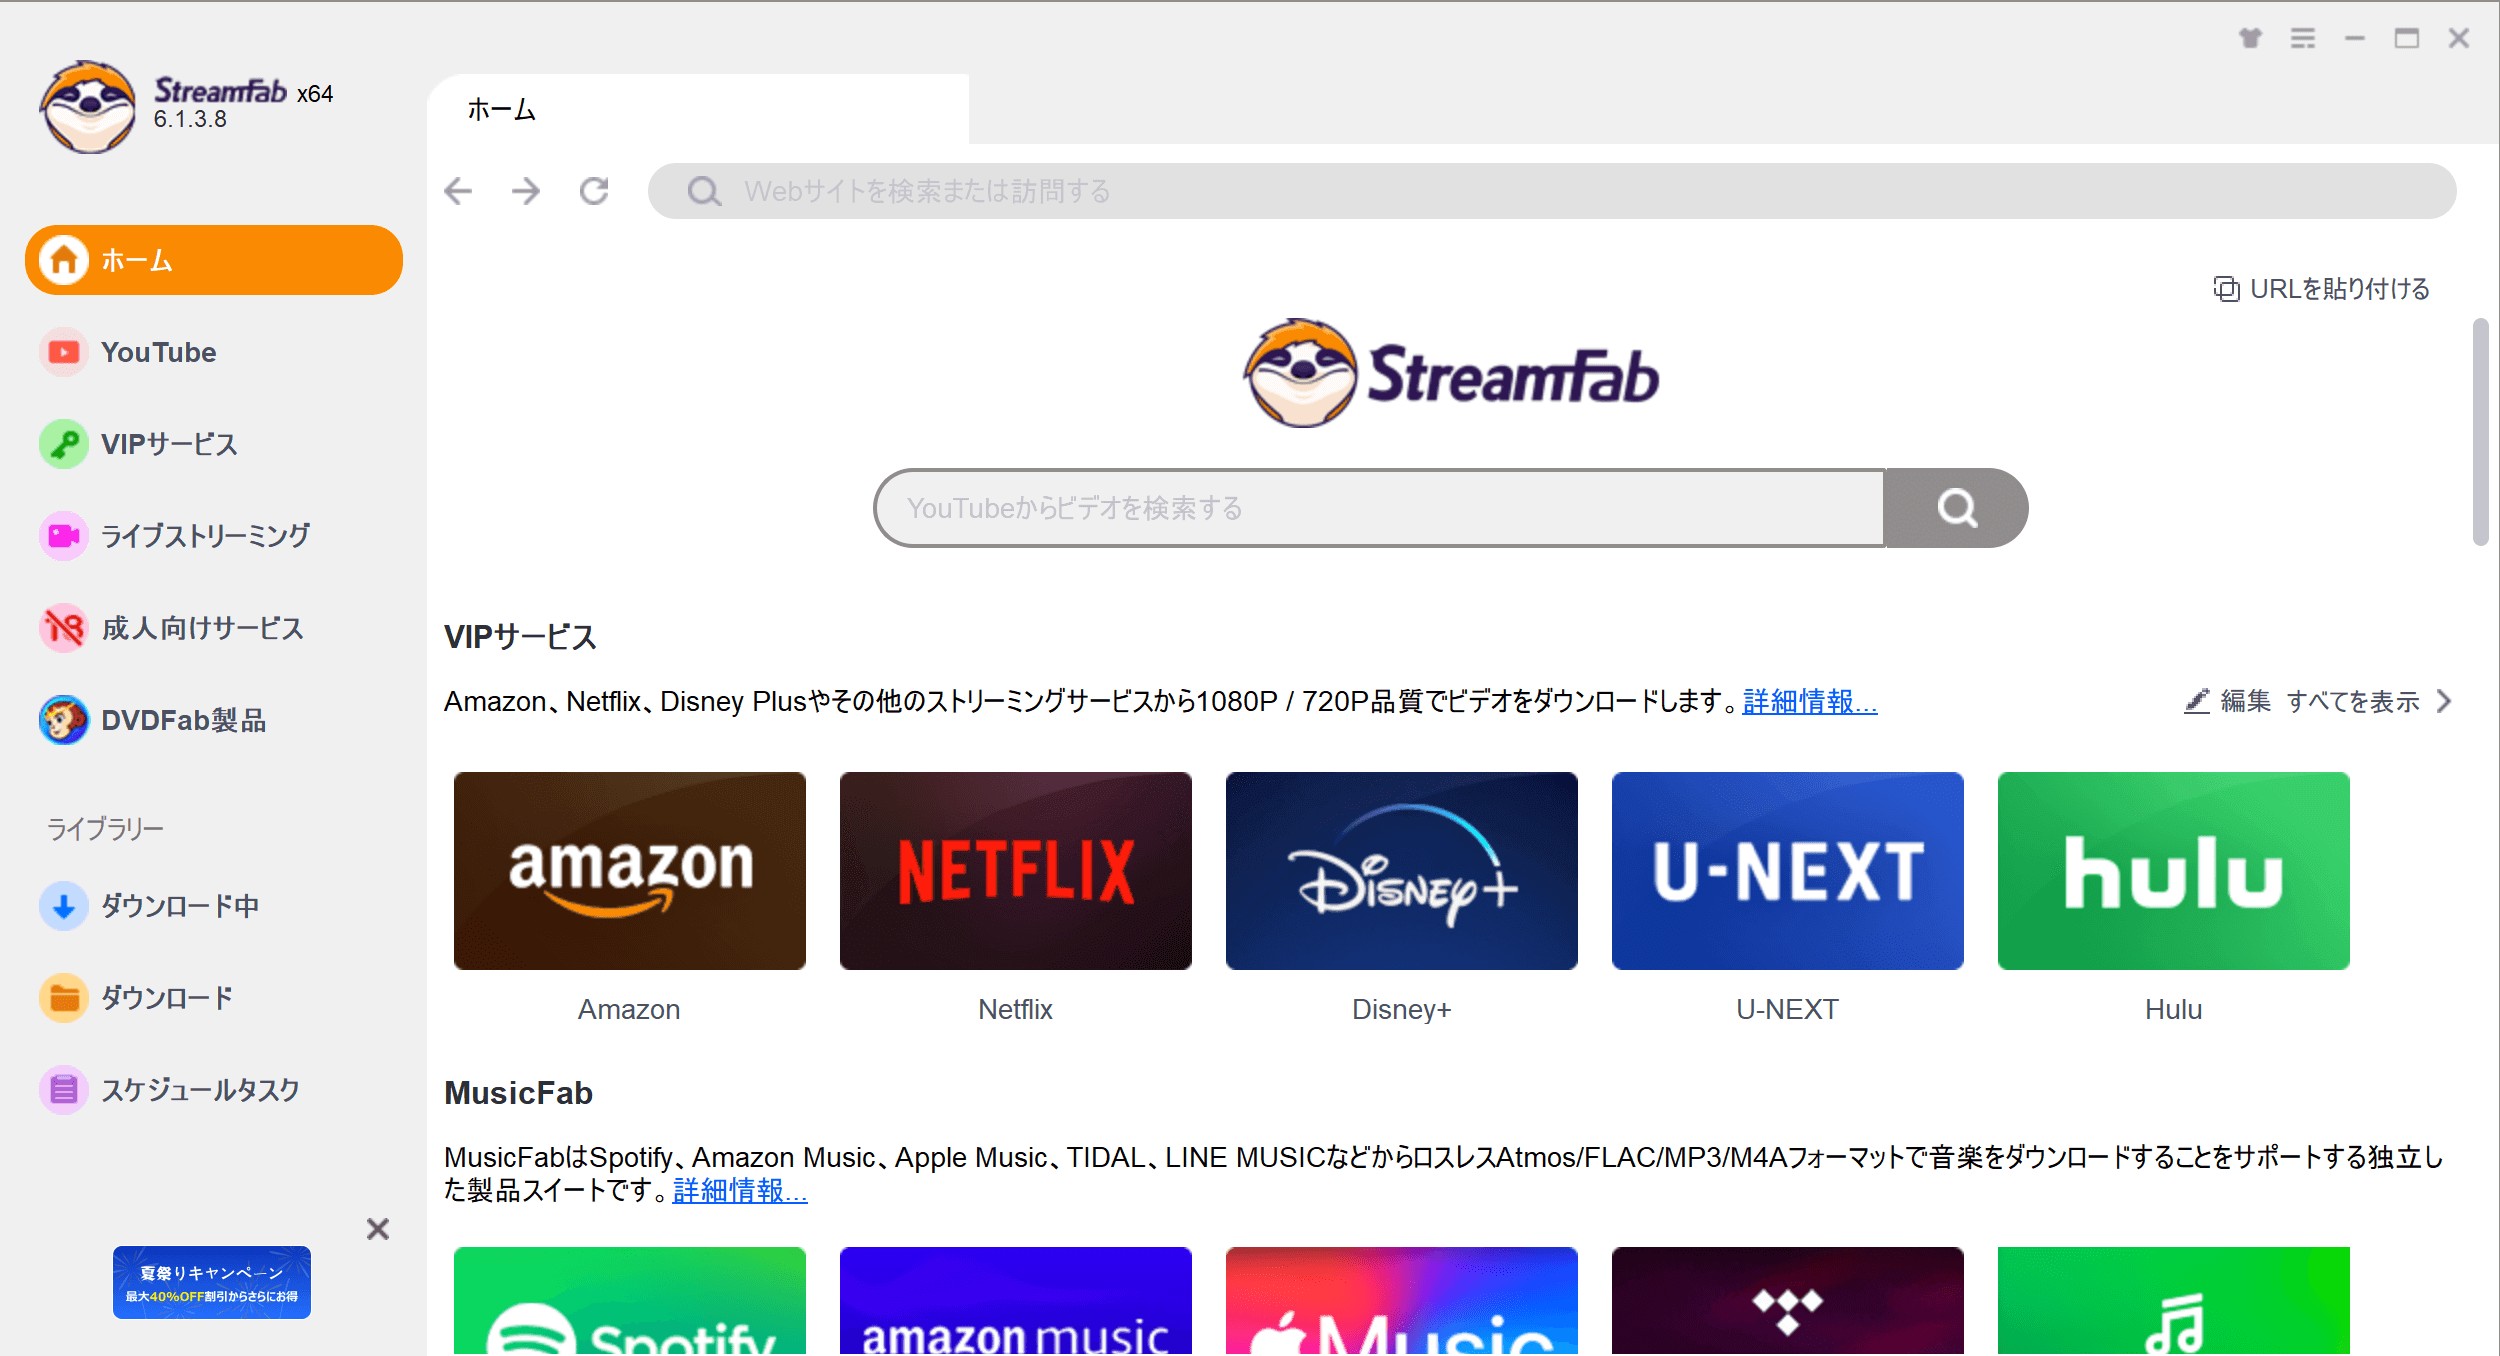Click the version number 6.1.3.8
Viewport: 2500px width, 1356px height.
[x=190, y=119]
